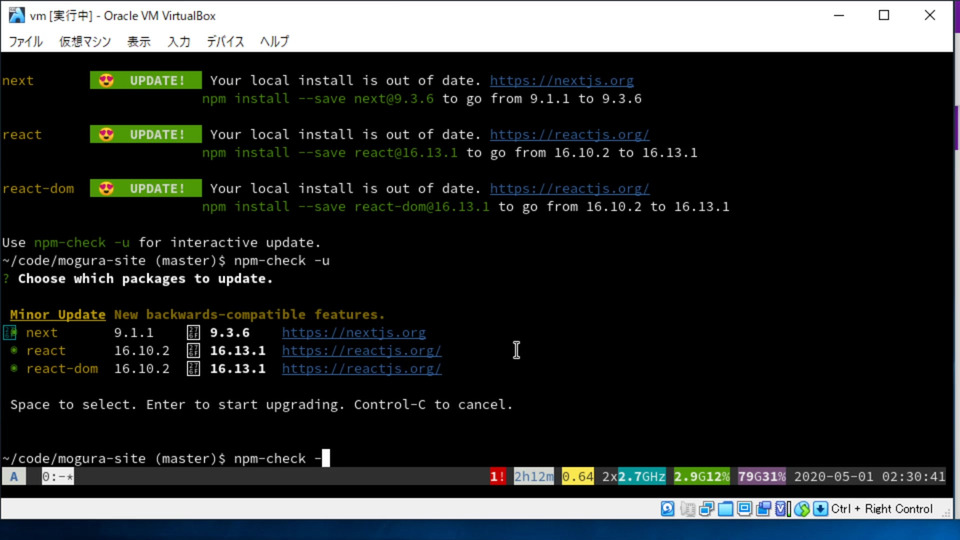
Task: Click the heart-eyes emoji in react's UPDATE badge
Action: [107, 134]
